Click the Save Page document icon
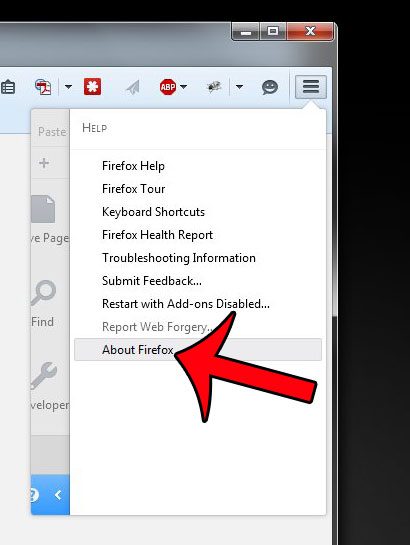The width and height of the screenshot is (410, 545). [x=43, y=209]
